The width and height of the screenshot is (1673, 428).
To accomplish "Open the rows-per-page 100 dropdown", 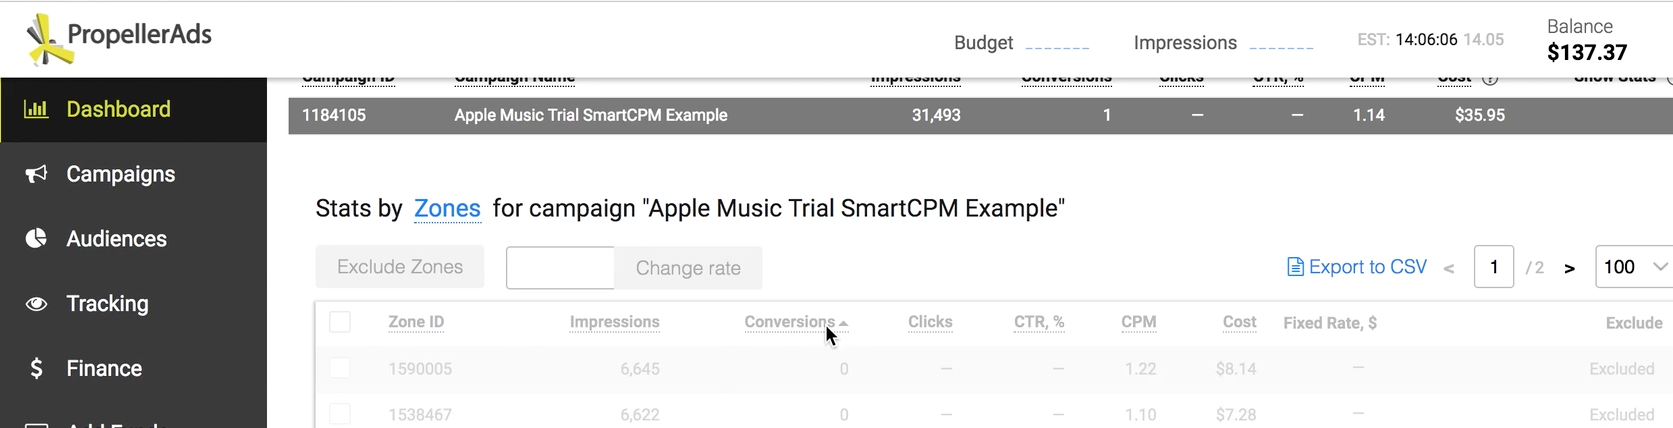I will coord(1634,267).
